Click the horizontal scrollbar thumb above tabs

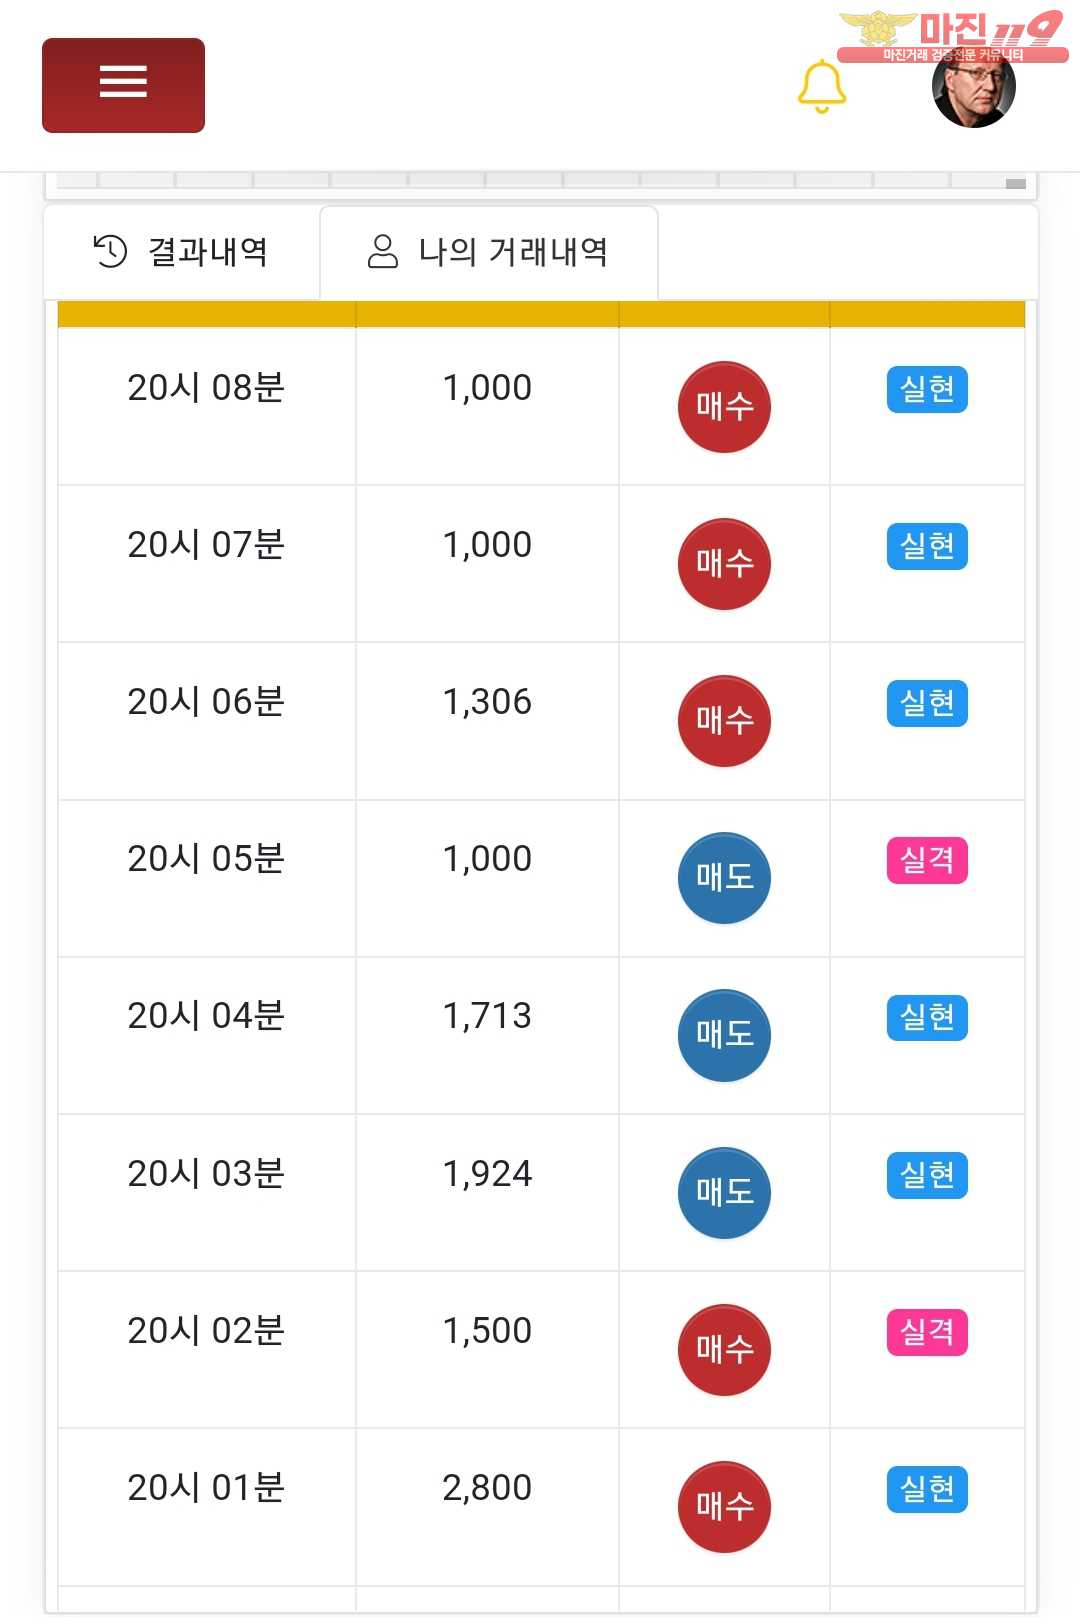pyautogui.click(x=1016, y=183)
